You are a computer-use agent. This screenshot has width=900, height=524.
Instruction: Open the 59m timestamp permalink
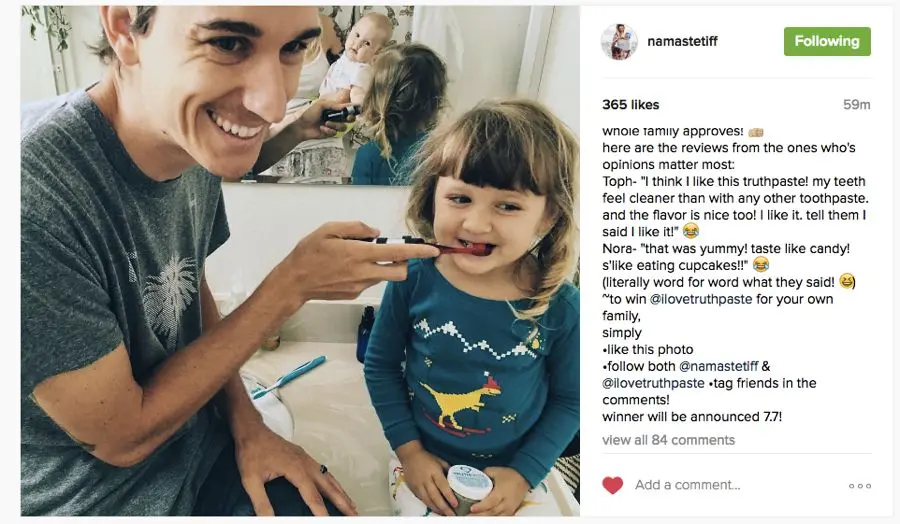(856, 104)
